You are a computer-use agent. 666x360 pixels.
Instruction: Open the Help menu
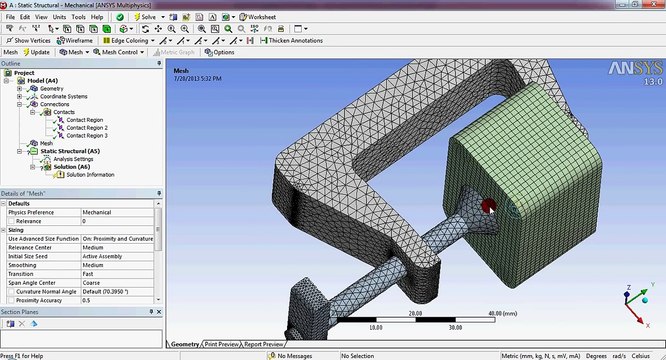pos(97,17)
